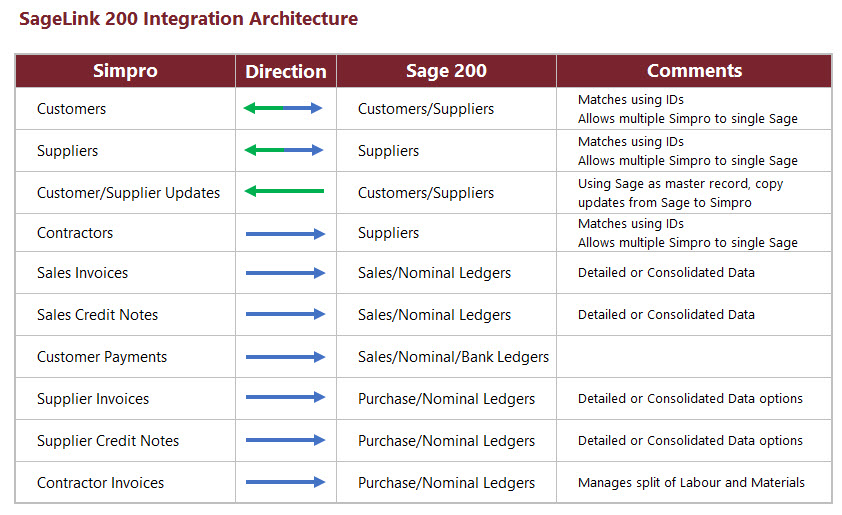Select the Sales Invoices direction arrow

(x=286, y=273)
